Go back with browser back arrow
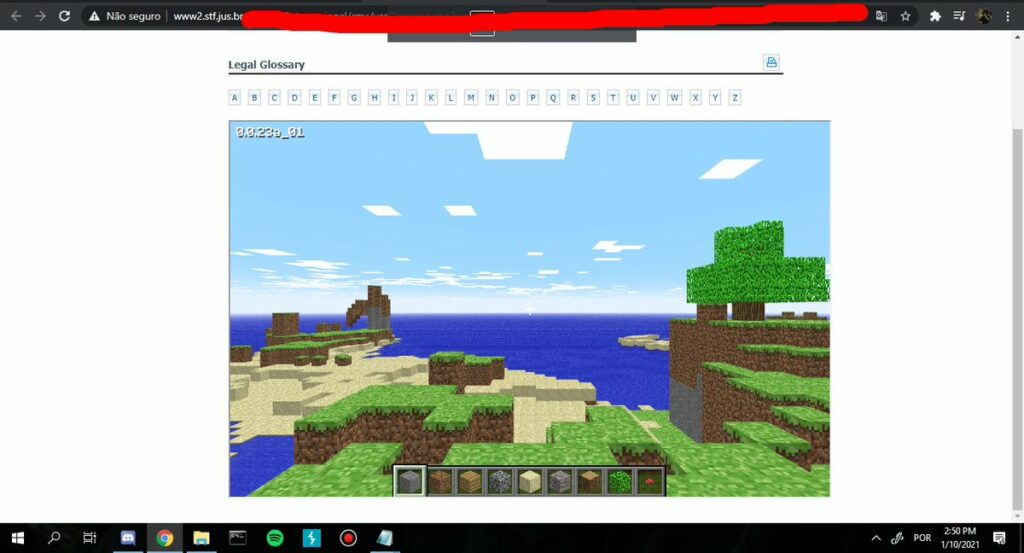The width and height of the screenshot is (1024, 553). 16,16
